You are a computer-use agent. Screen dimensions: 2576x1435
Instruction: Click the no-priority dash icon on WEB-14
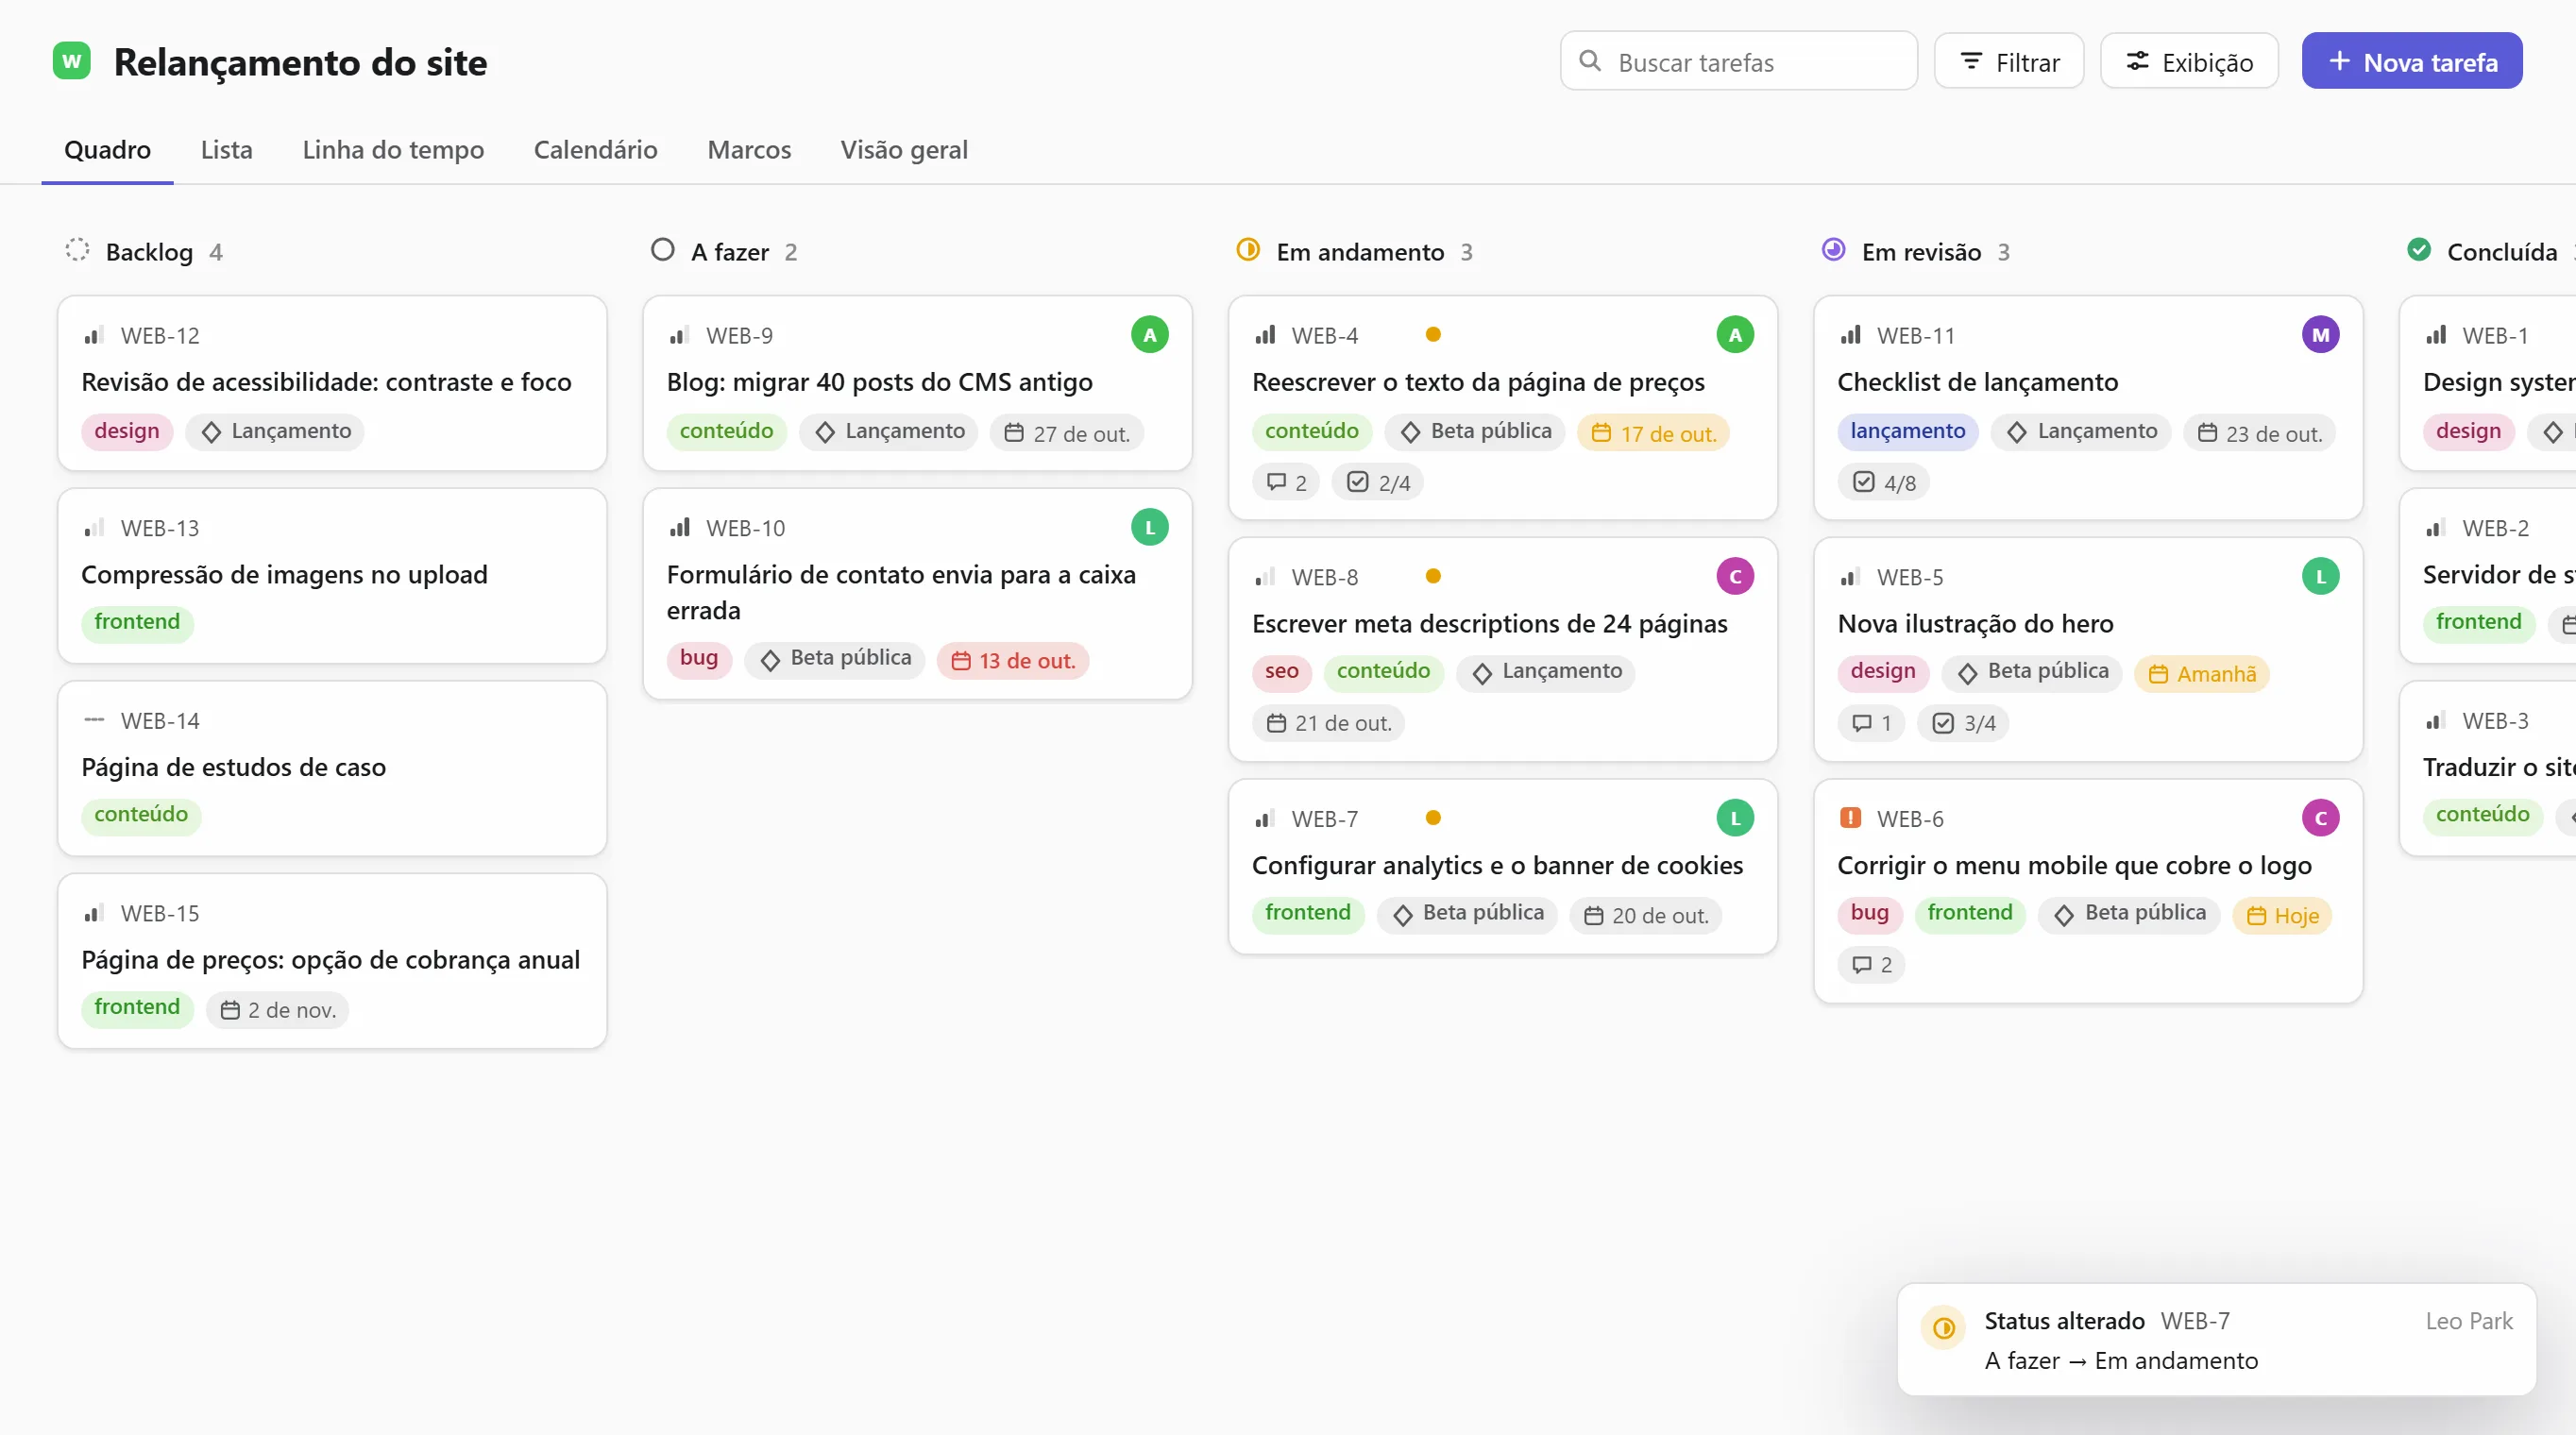tap(94, 720)
